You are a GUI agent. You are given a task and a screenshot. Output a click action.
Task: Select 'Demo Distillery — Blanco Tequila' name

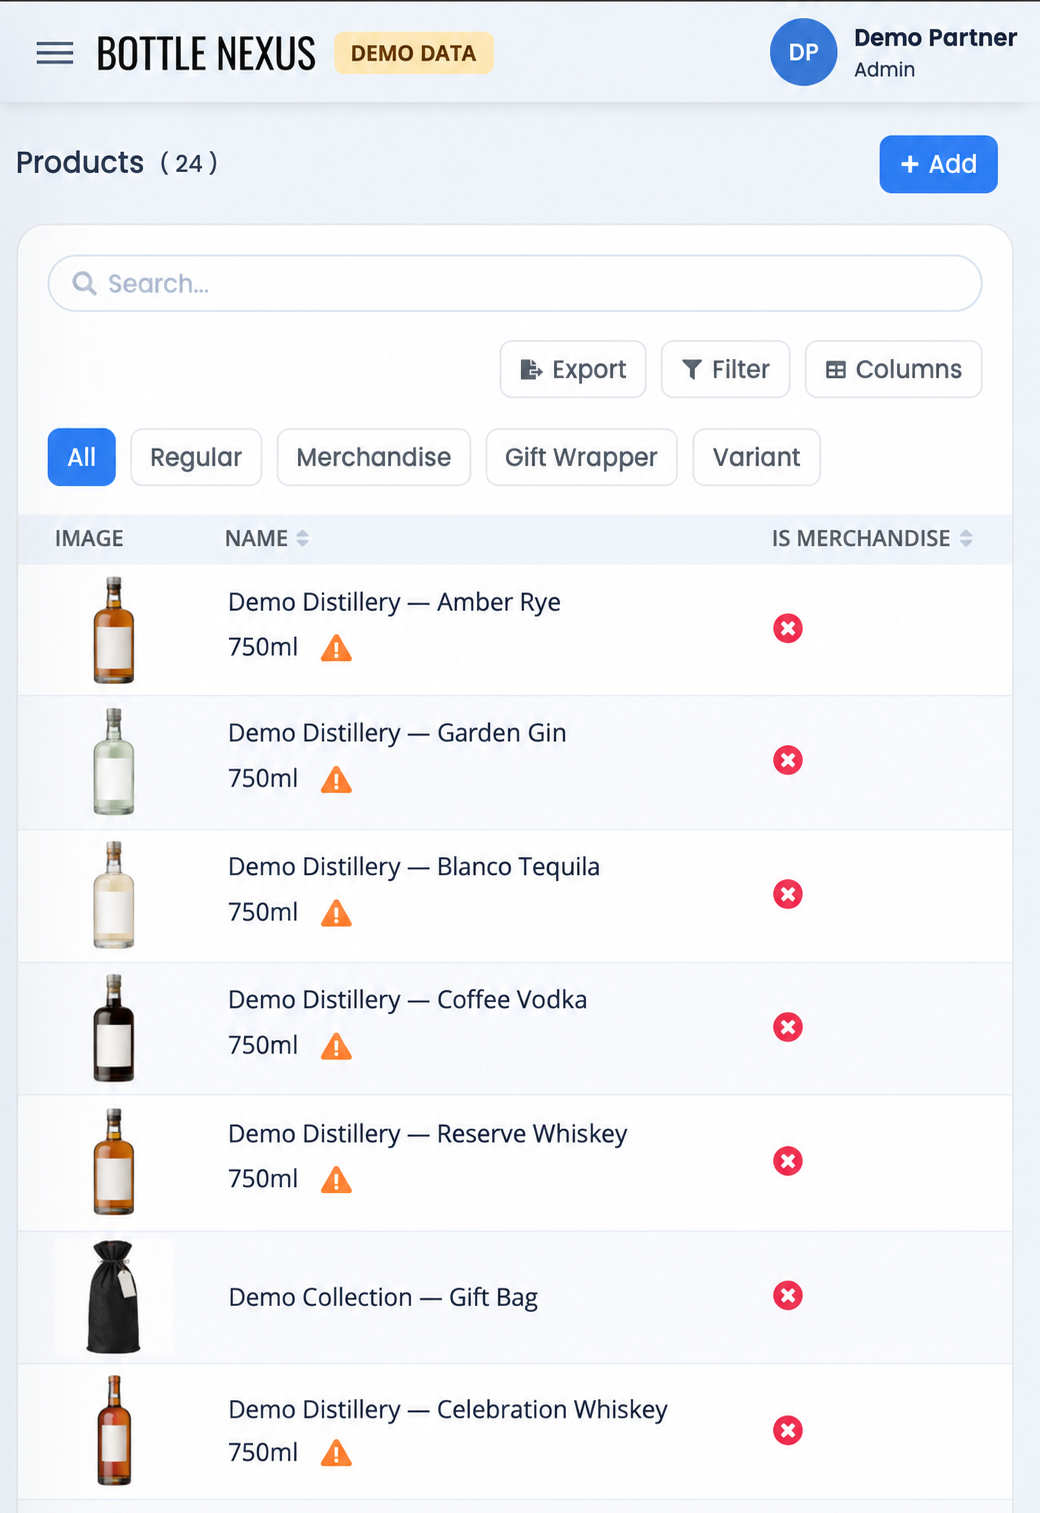(x=414, y=867)
